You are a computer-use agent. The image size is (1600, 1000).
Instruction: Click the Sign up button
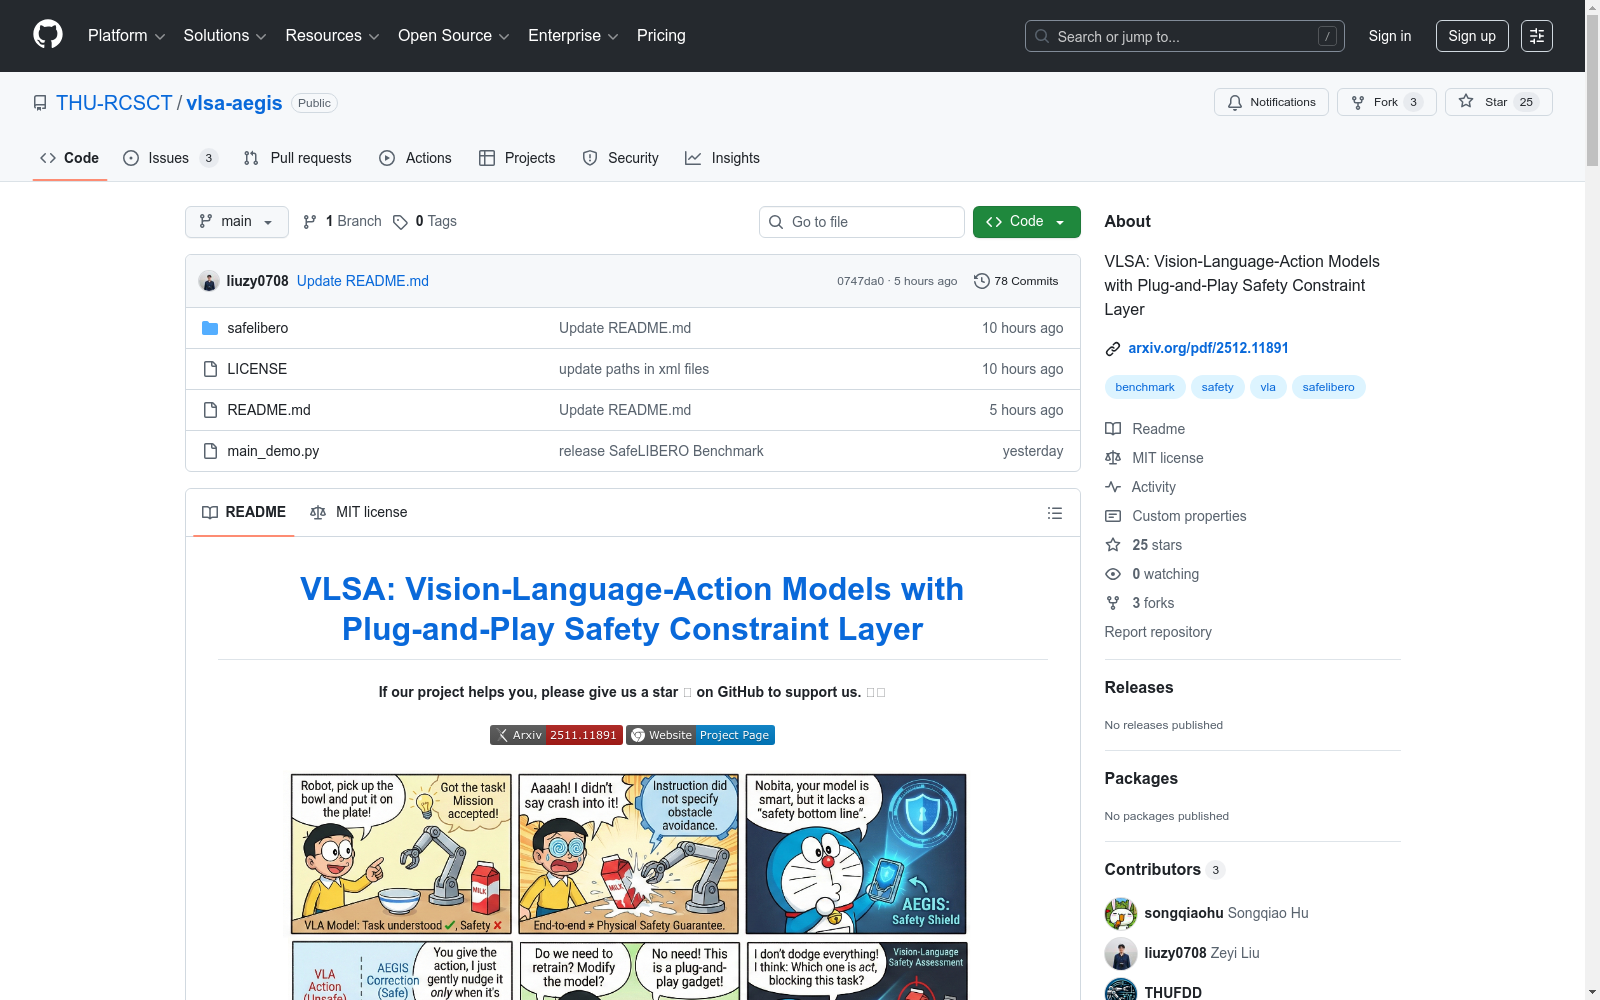coord(1472,36)
